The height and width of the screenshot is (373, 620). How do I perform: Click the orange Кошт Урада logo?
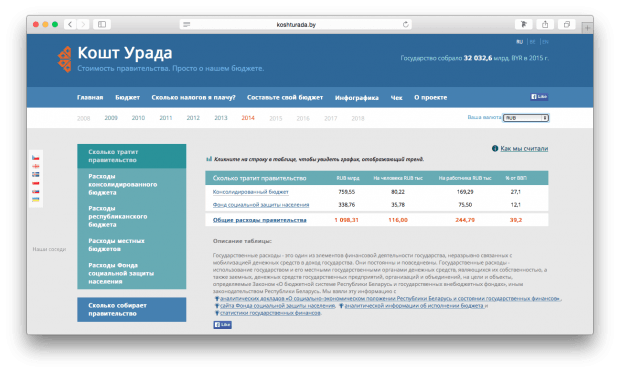pos(65,59)
